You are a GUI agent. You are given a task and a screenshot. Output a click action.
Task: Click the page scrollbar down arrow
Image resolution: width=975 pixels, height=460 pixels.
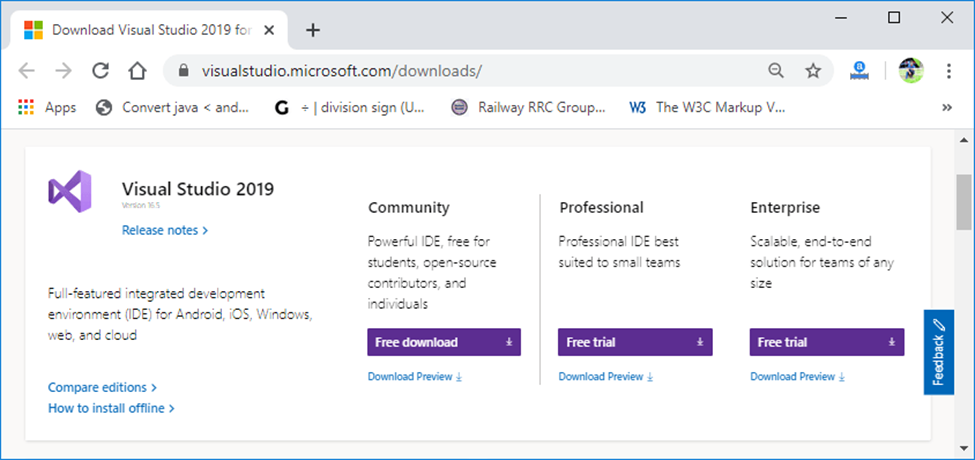[x=964, y=450]
